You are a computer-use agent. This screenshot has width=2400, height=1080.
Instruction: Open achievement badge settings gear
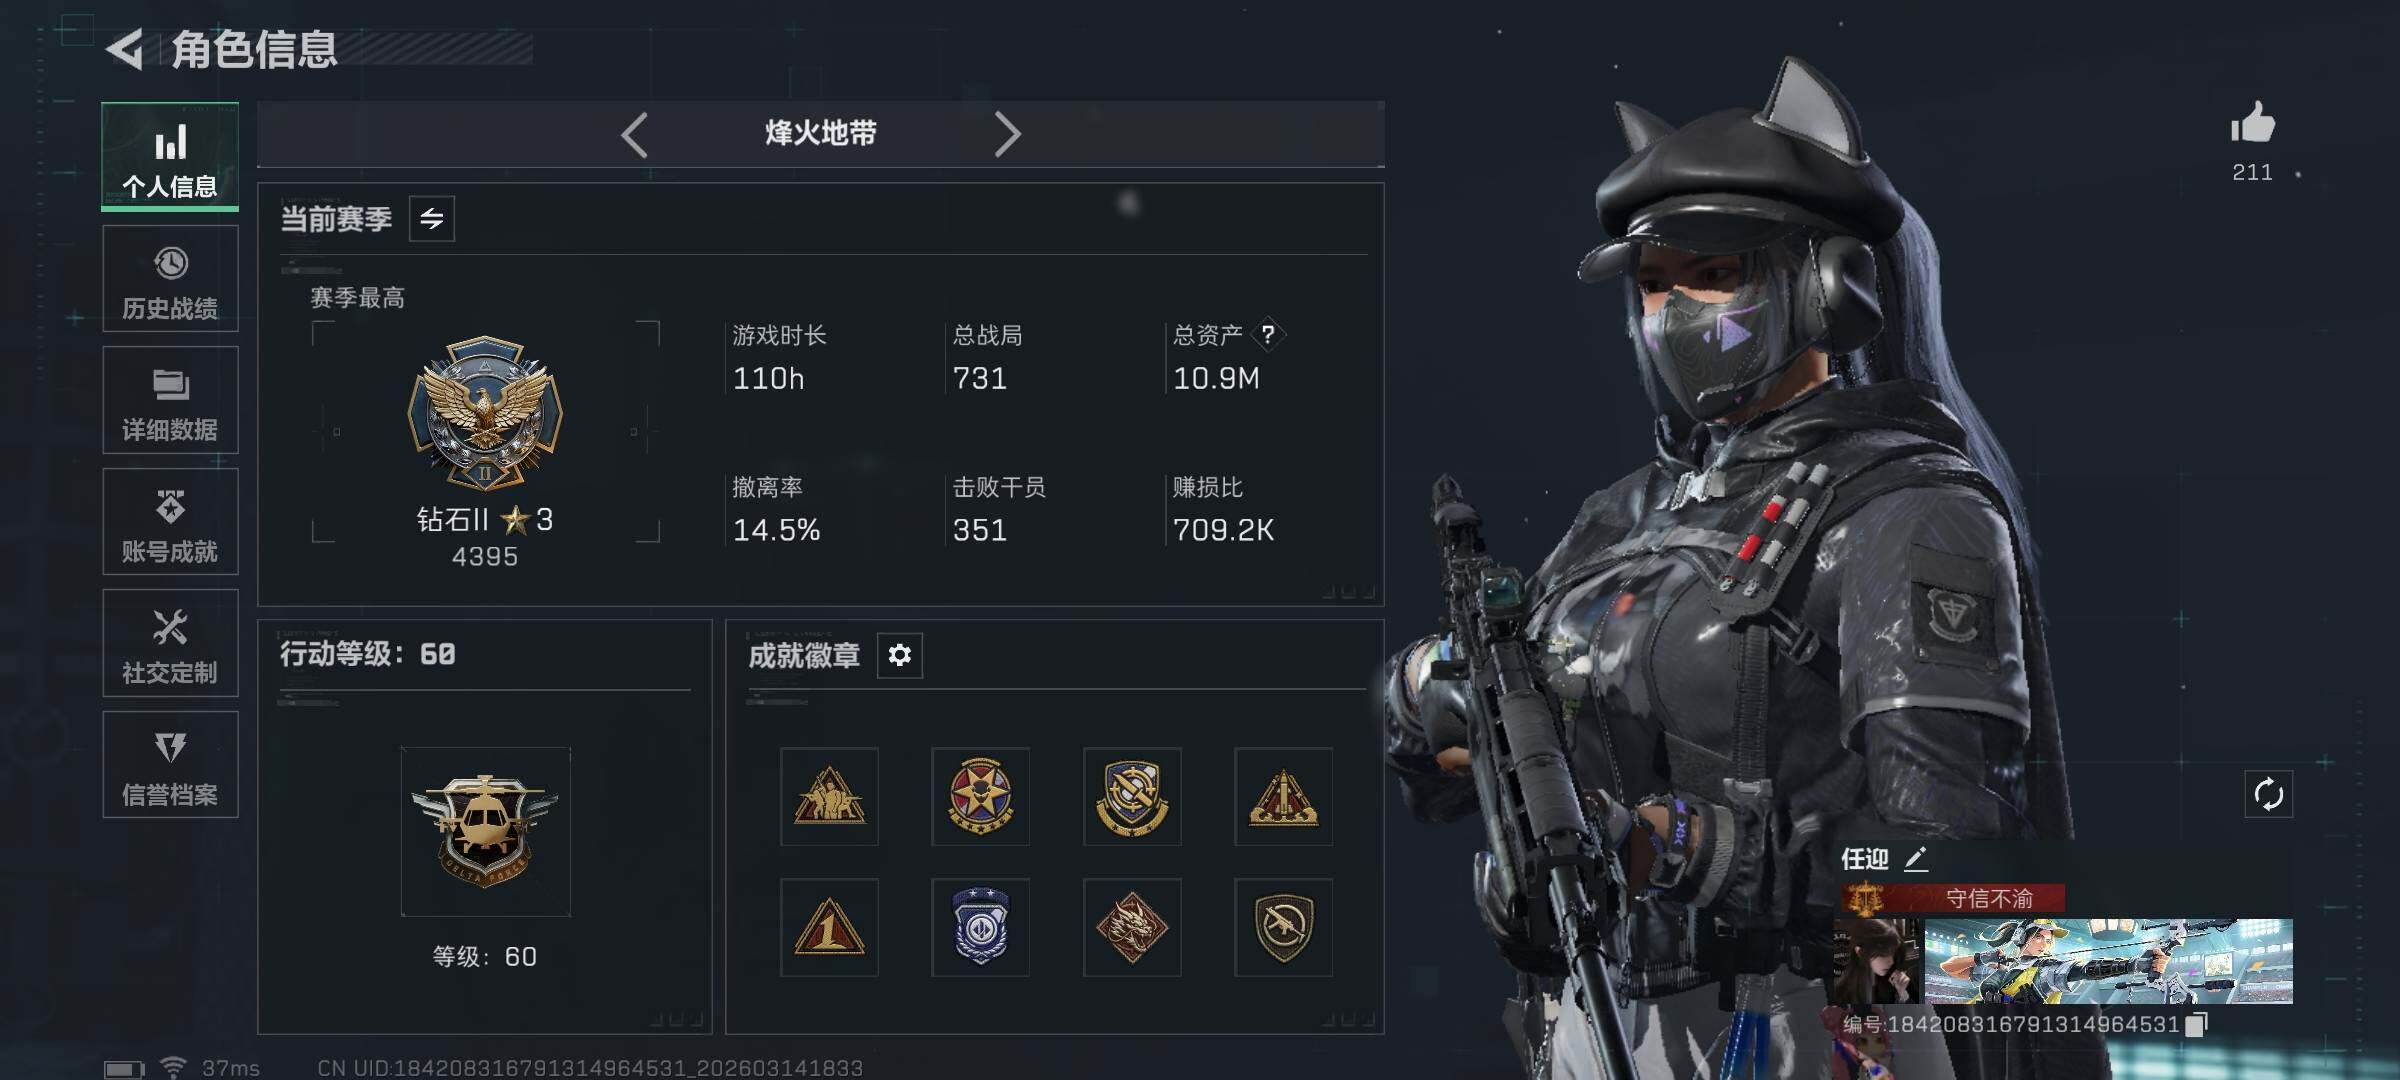(899, 655)
